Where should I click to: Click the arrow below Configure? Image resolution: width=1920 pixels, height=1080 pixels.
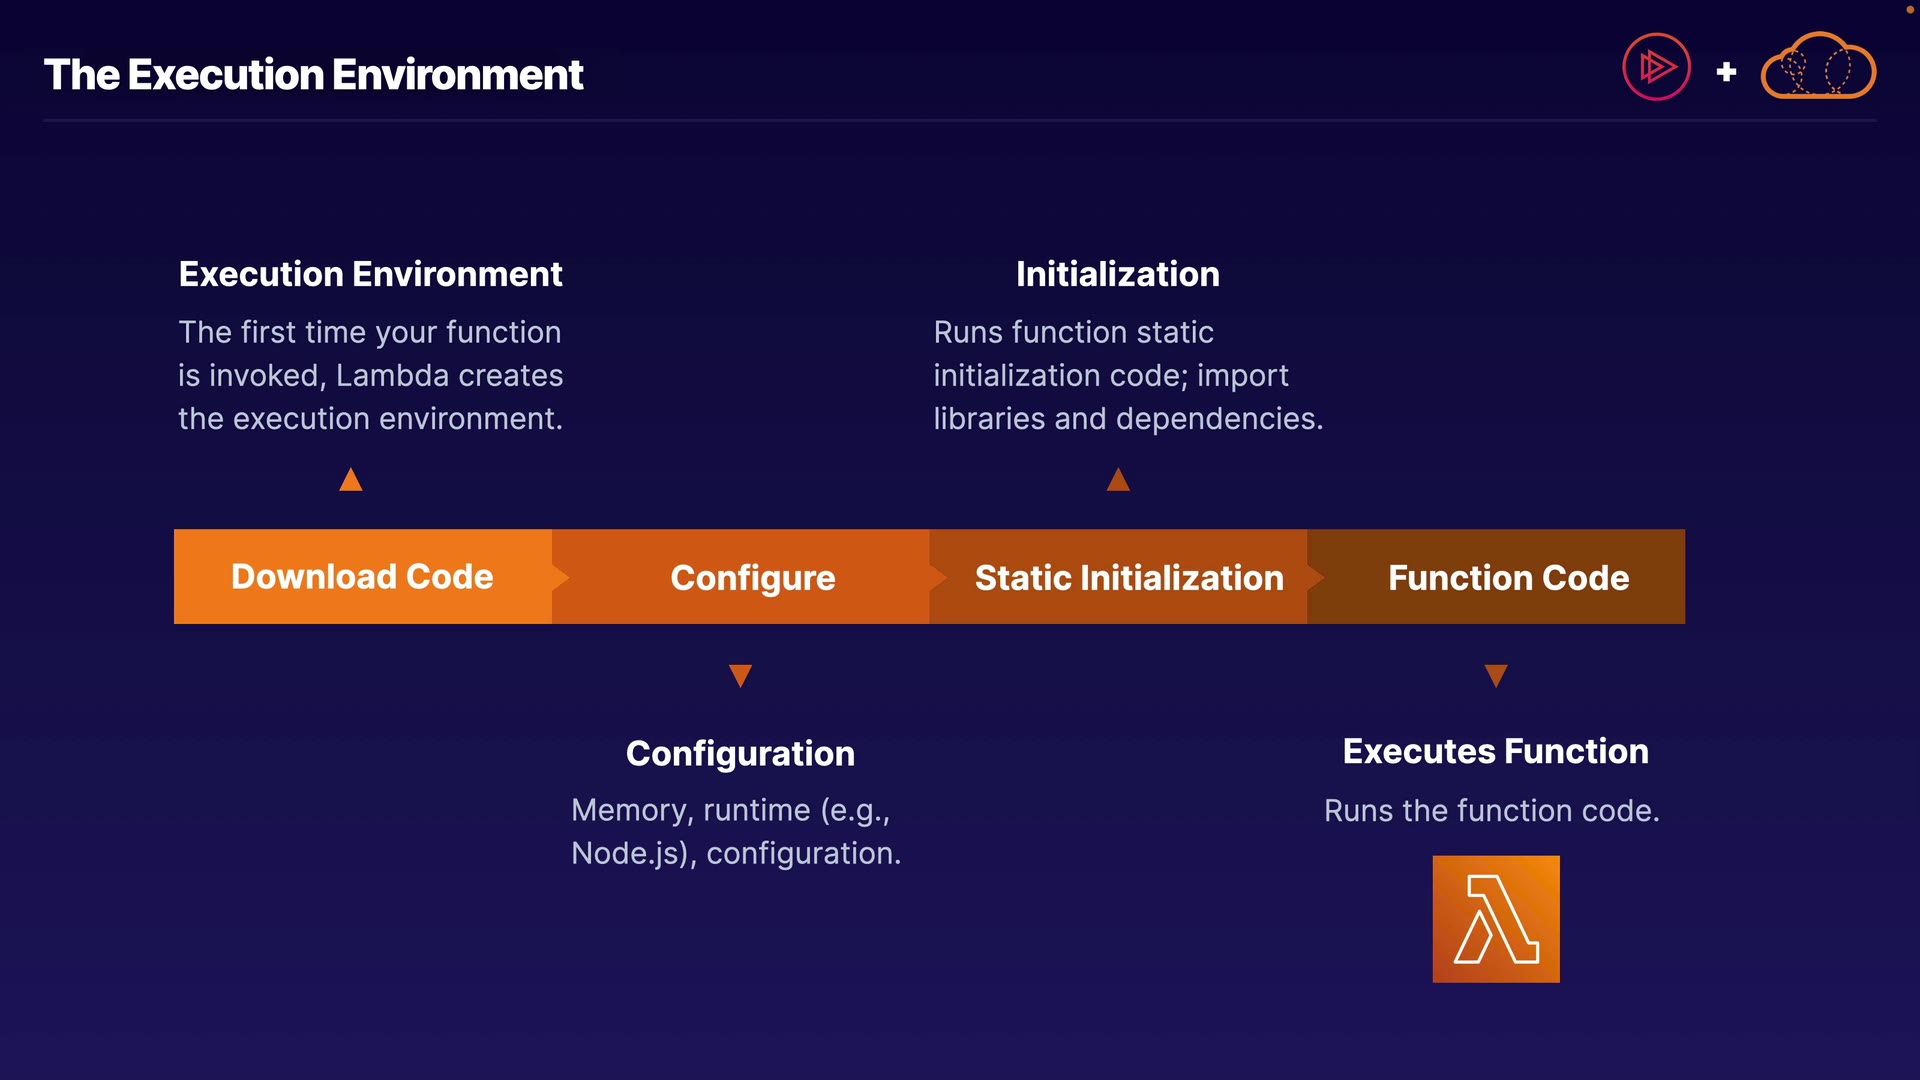point(740,676)
